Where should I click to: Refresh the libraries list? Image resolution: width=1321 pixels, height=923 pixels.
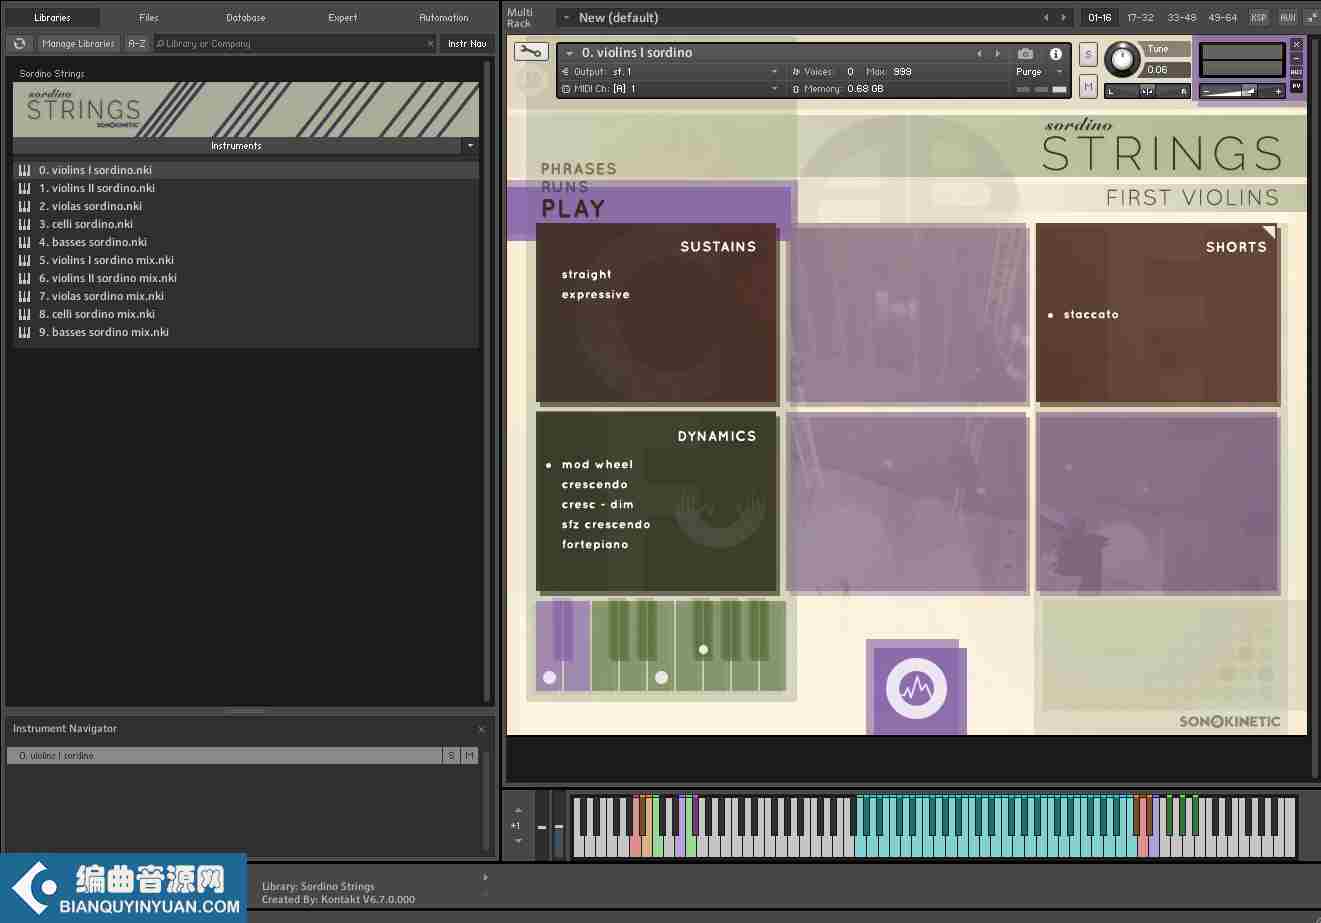pos(19,43)
